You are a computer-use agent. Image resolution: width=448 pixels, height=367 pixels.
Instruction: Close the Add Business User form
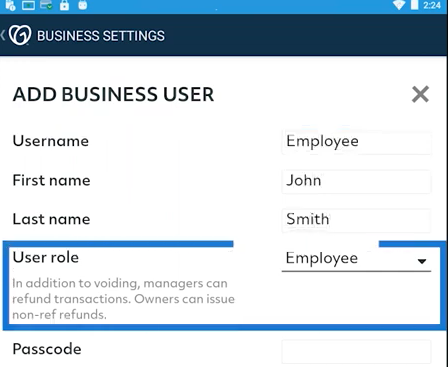pos(420,94)
